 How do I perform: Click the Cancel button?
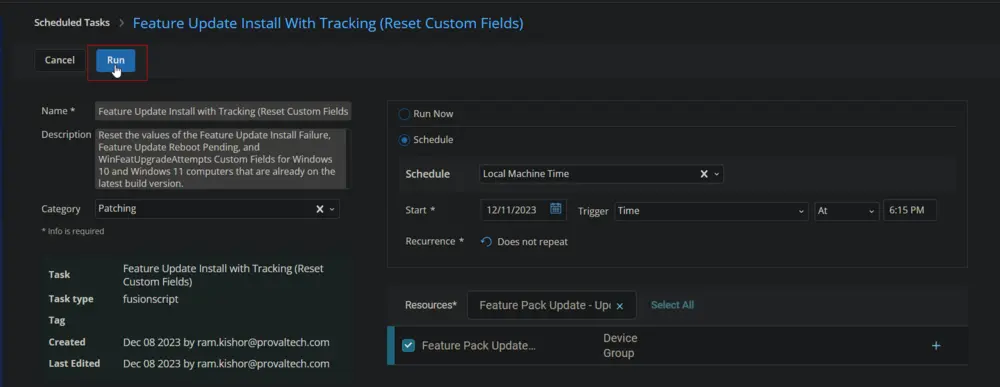(59, 60)
